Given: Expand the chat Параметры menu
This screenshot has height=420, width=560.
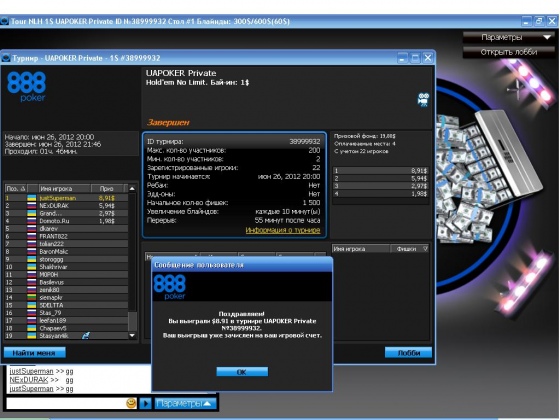Looking at the screenshot, I should point(186,404).
